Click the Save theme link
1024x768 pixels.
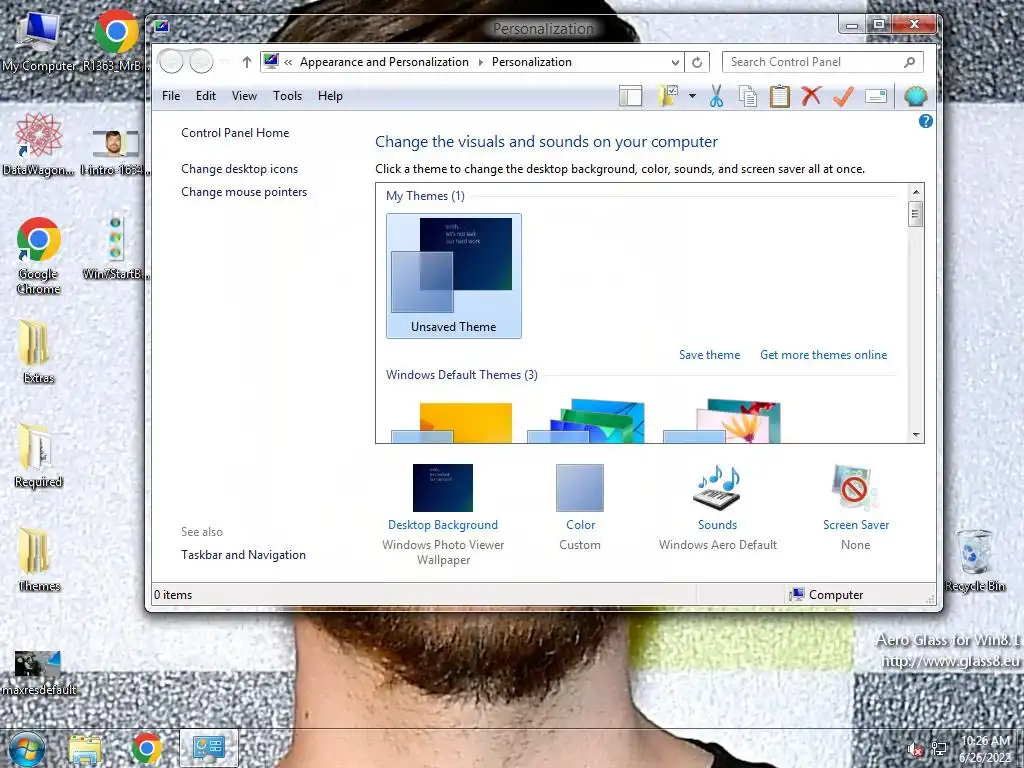(709, 355)
